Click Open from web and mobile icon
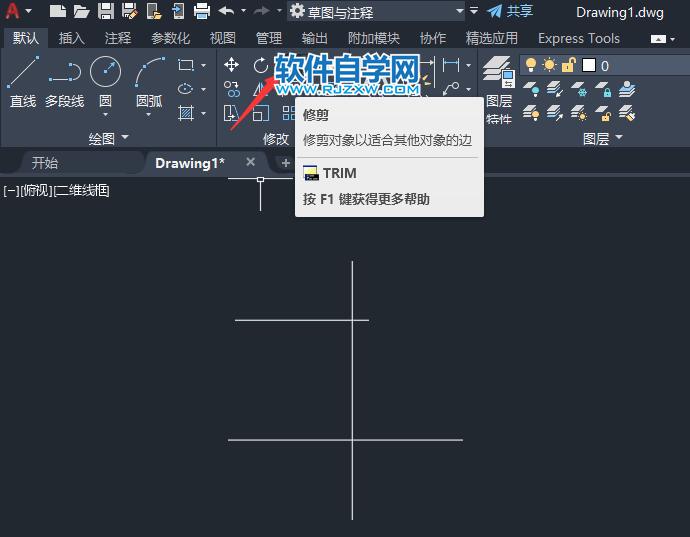Viewport: 690px width, 537px height. pos(154,11)
